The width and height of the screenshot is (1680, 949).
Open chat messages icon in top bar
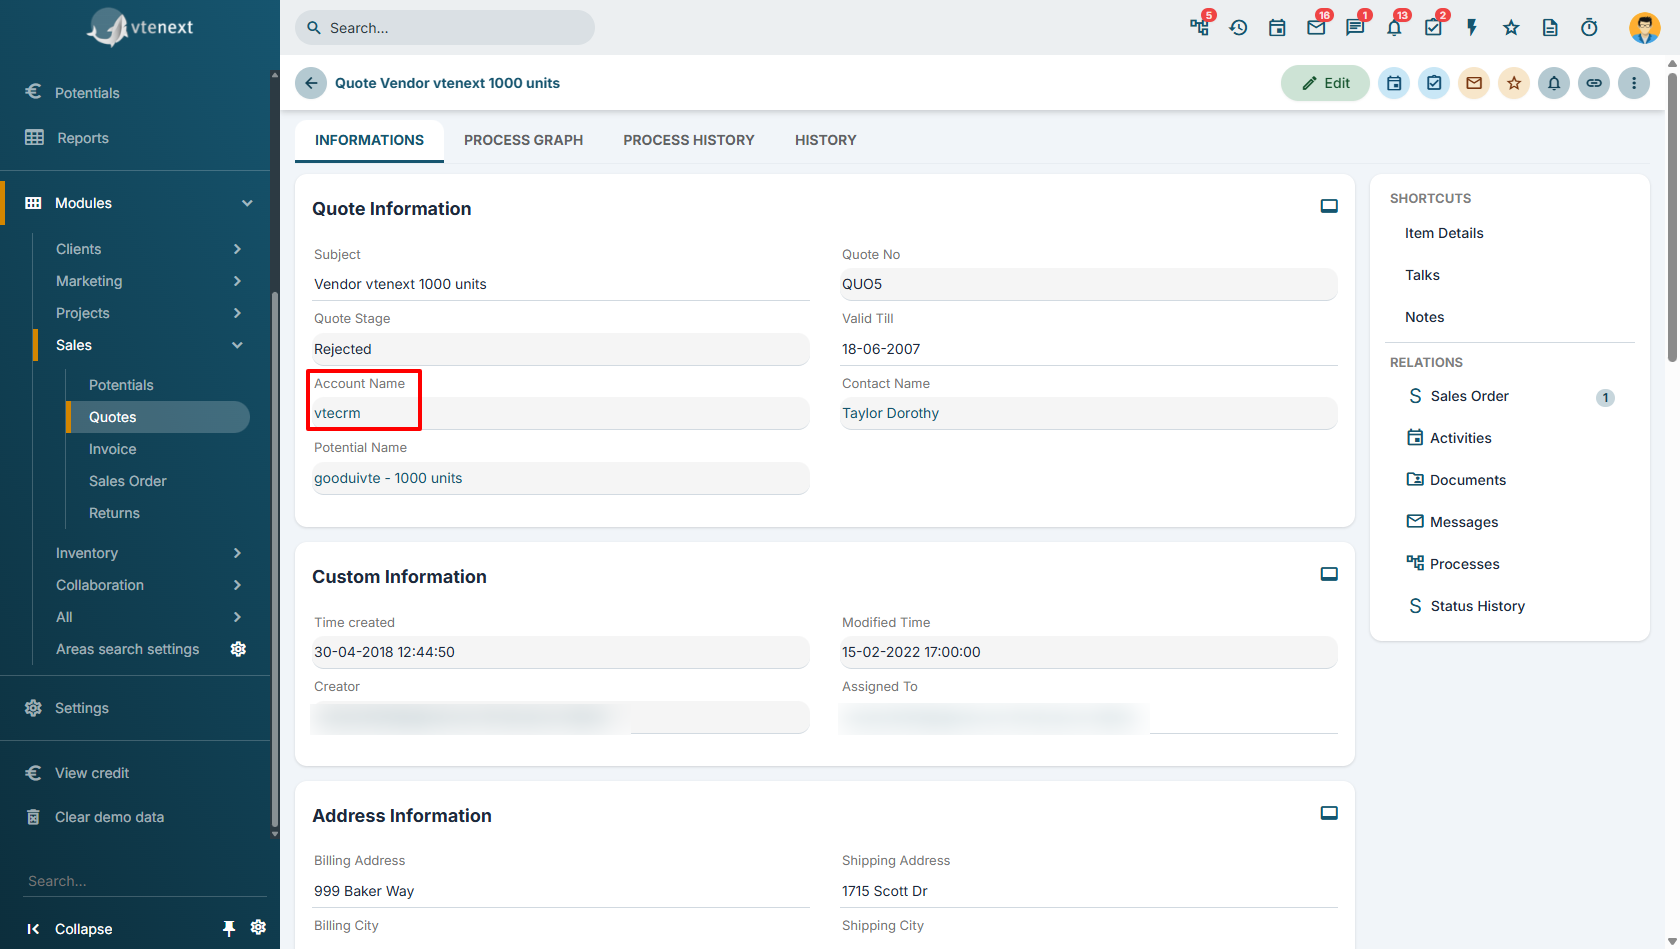(1355, 27)
